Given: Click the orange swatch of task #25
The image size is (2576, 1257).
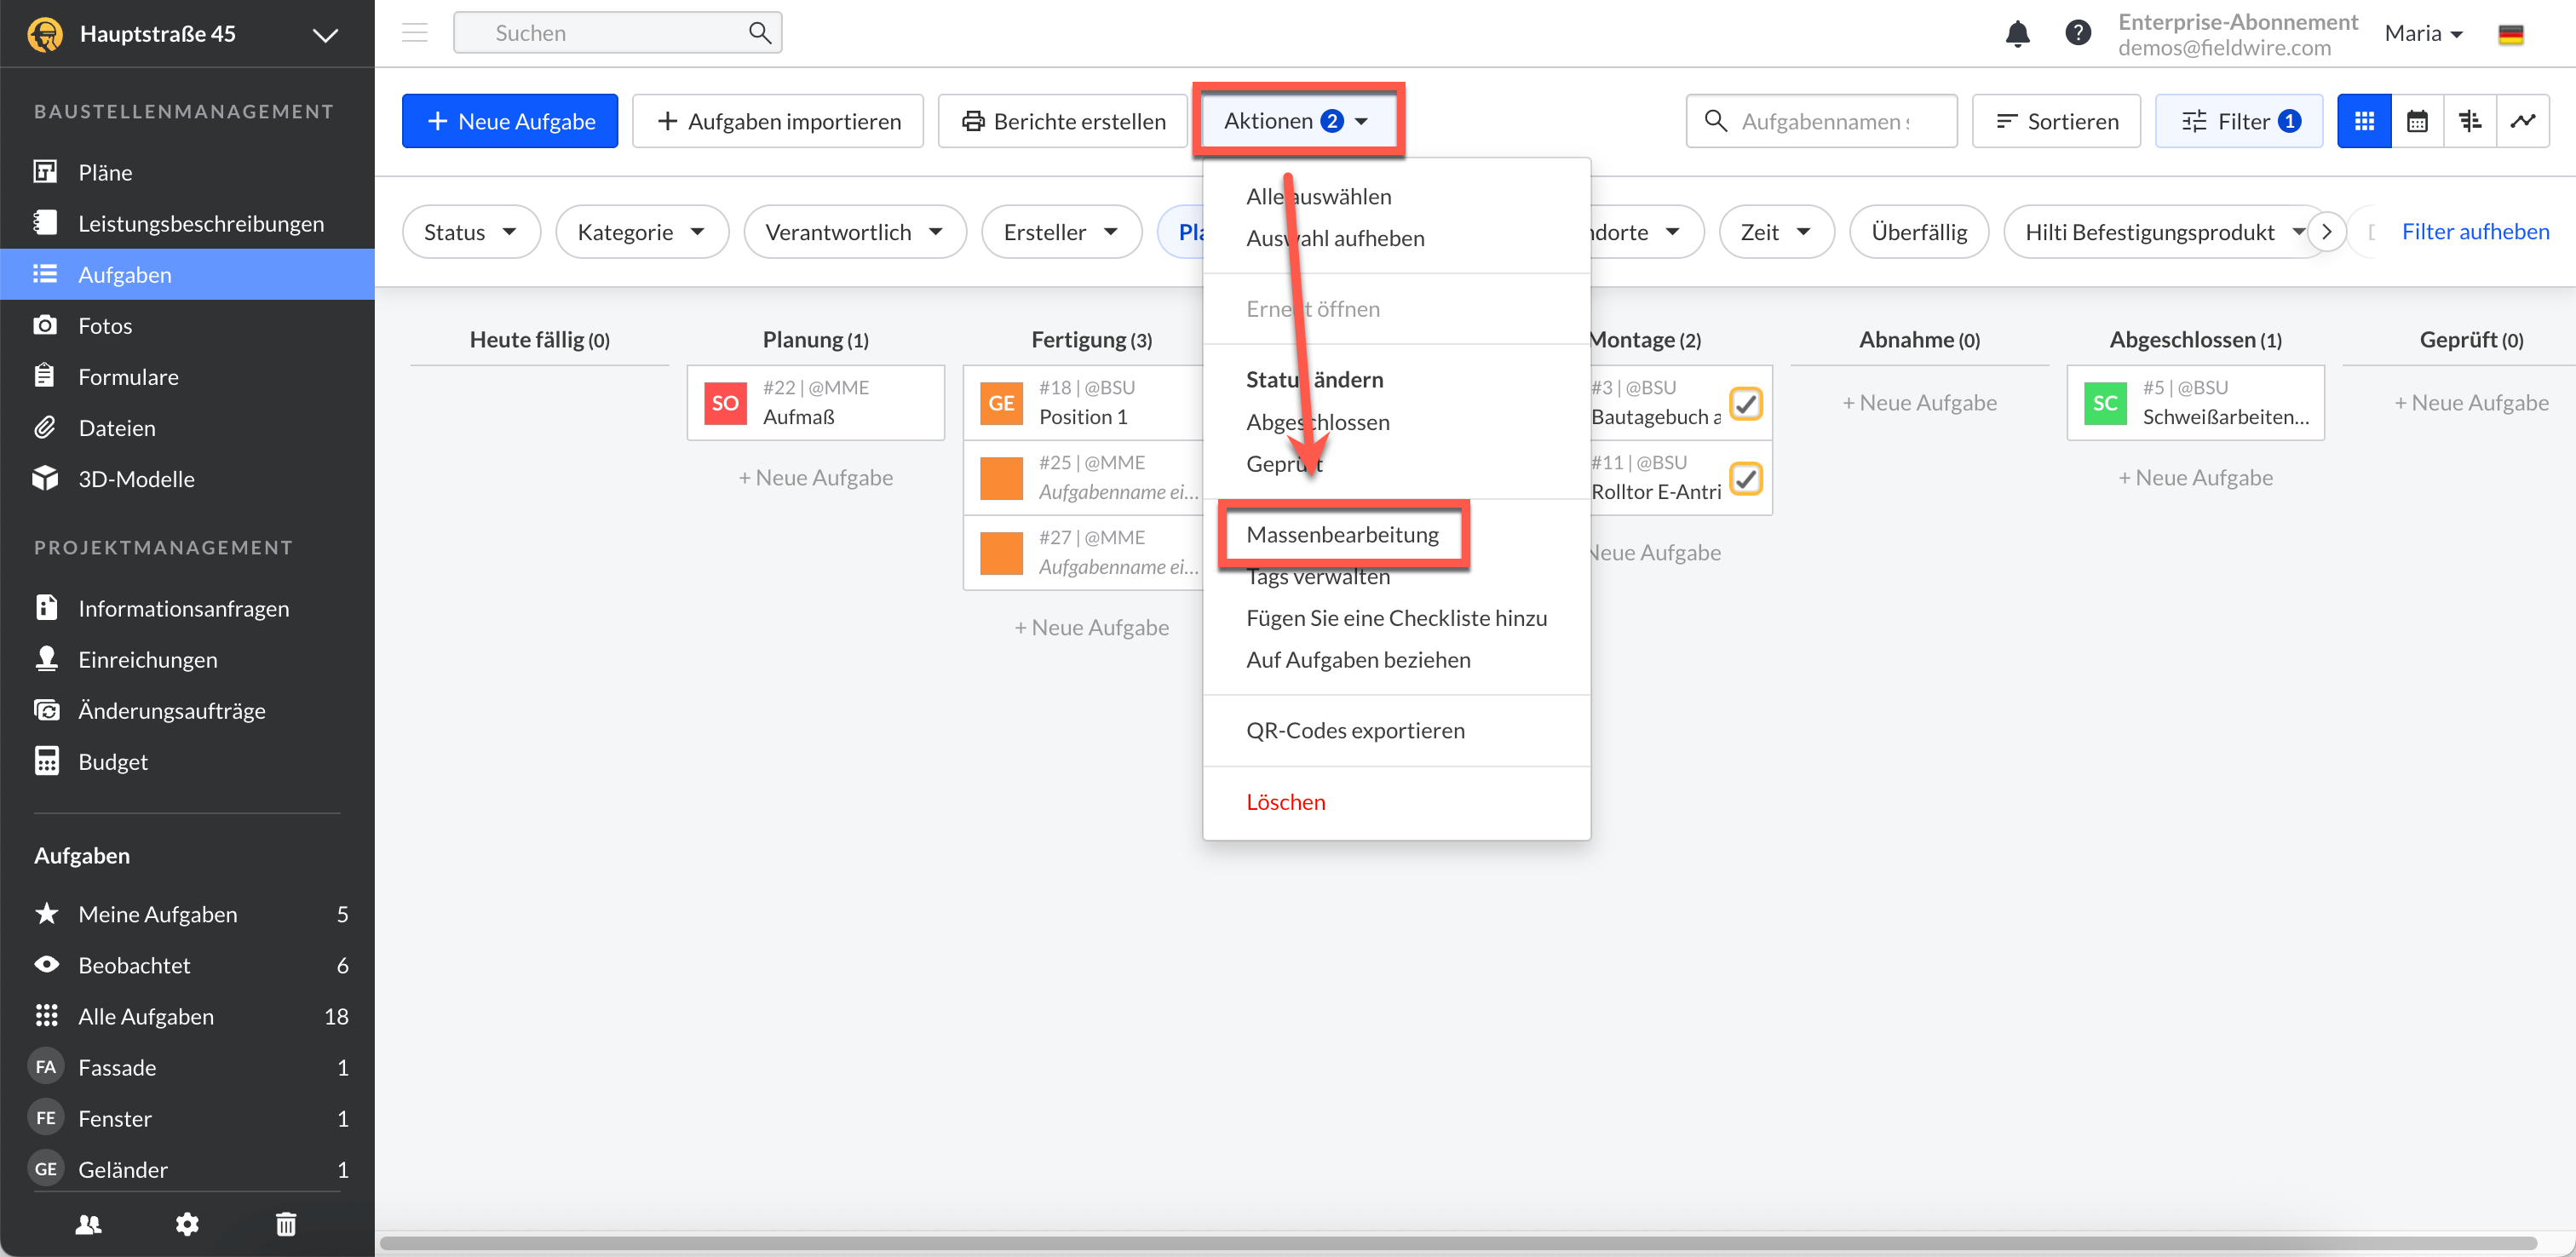Looking at the screenshot, I should click(x=1000, y=477).
